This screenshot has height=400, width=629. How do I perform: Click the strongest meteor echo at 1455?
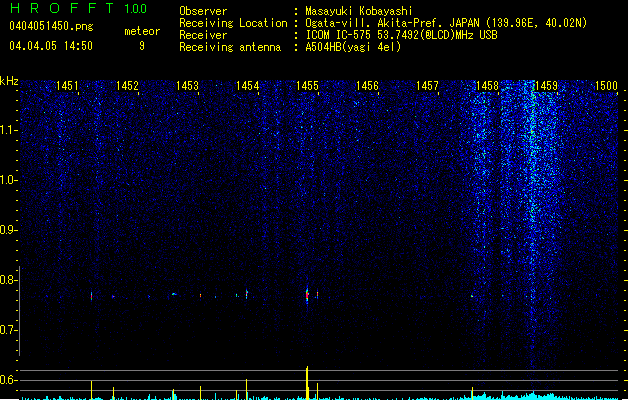pos(307,296)
